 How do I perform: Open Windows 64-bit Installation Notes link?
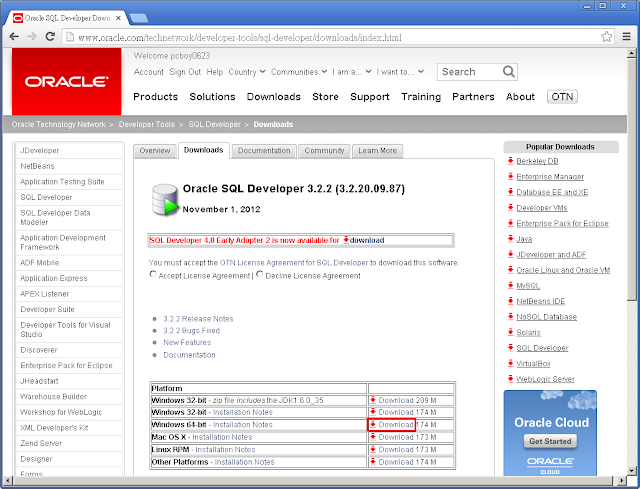(x=242, y=425)
